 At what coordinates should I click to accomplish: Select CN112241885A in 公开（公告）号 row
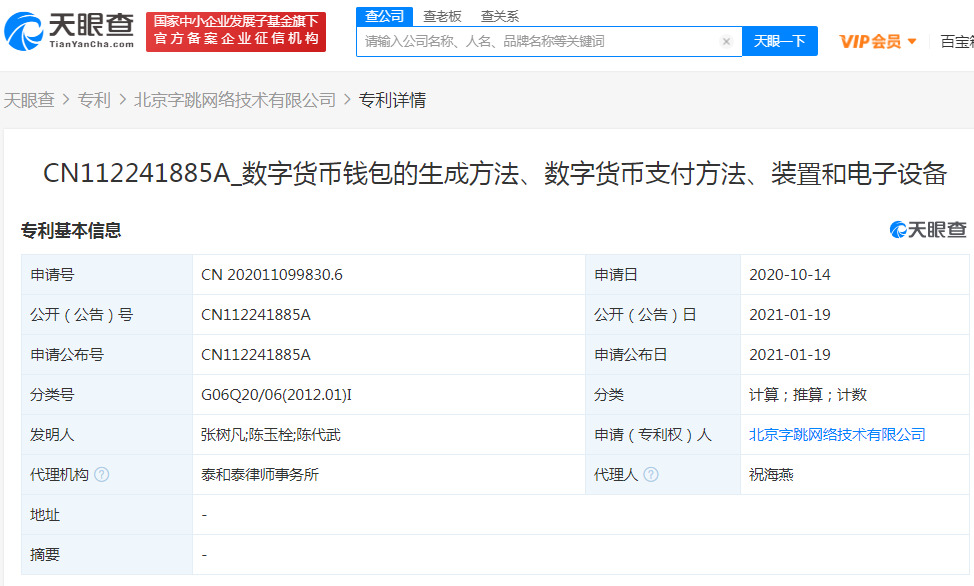pyautogui.click(x=255, y=314)
